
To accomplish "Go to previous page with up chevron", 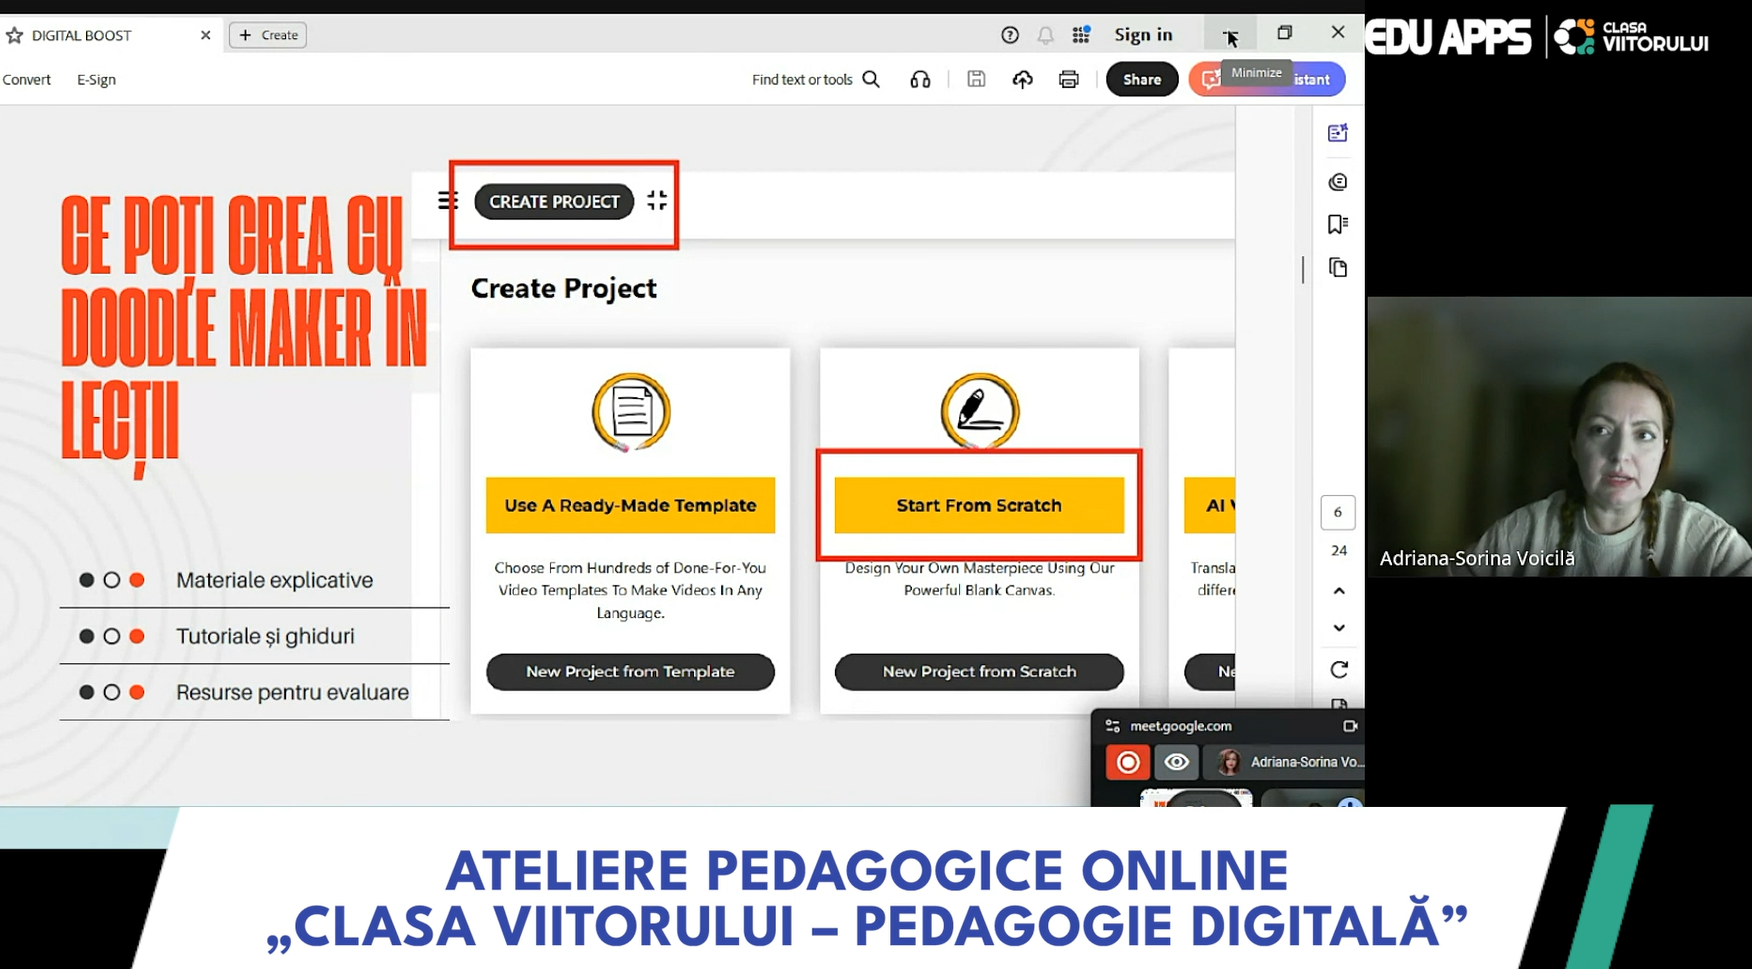I will [1339, 591].
